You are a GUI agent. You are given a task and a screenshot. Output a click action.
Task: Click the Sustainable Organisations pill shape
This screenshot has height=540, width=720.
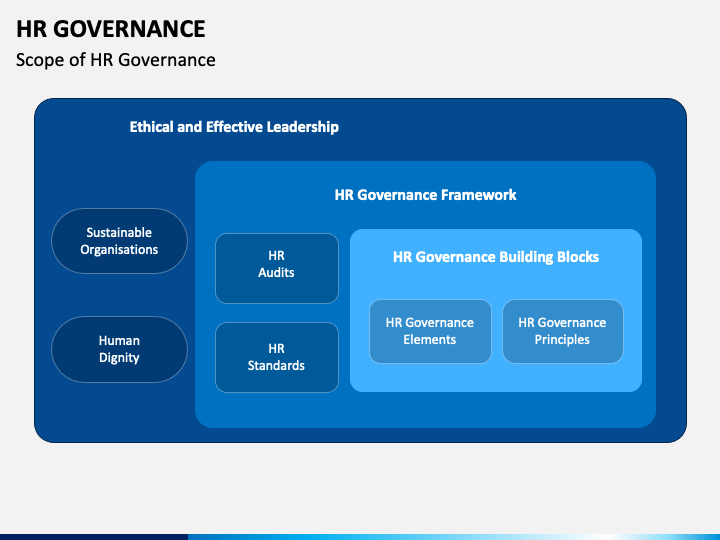(119, 241)
